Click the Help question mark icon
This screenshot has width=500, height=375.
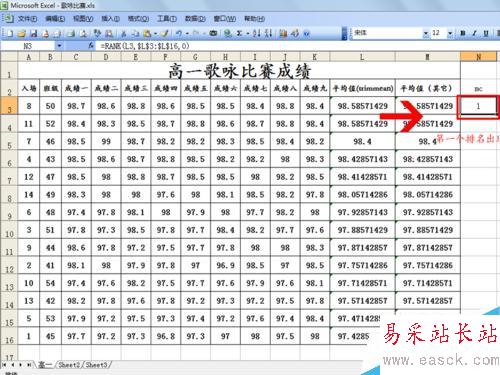pos(307,33)
